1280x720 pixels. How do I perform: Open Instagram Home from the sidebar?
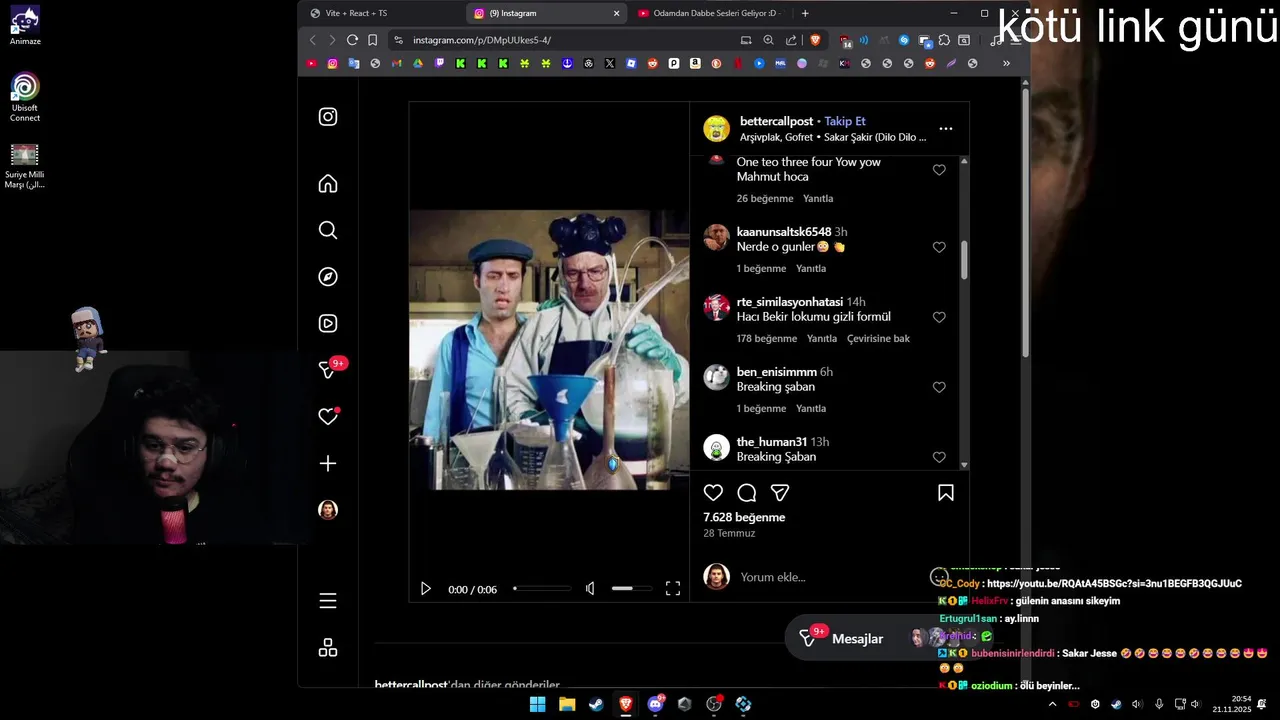click(x=328, y=184)
